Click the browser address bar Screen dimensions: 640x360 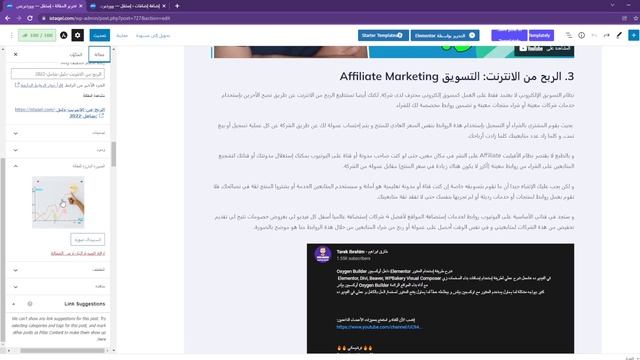327,18
